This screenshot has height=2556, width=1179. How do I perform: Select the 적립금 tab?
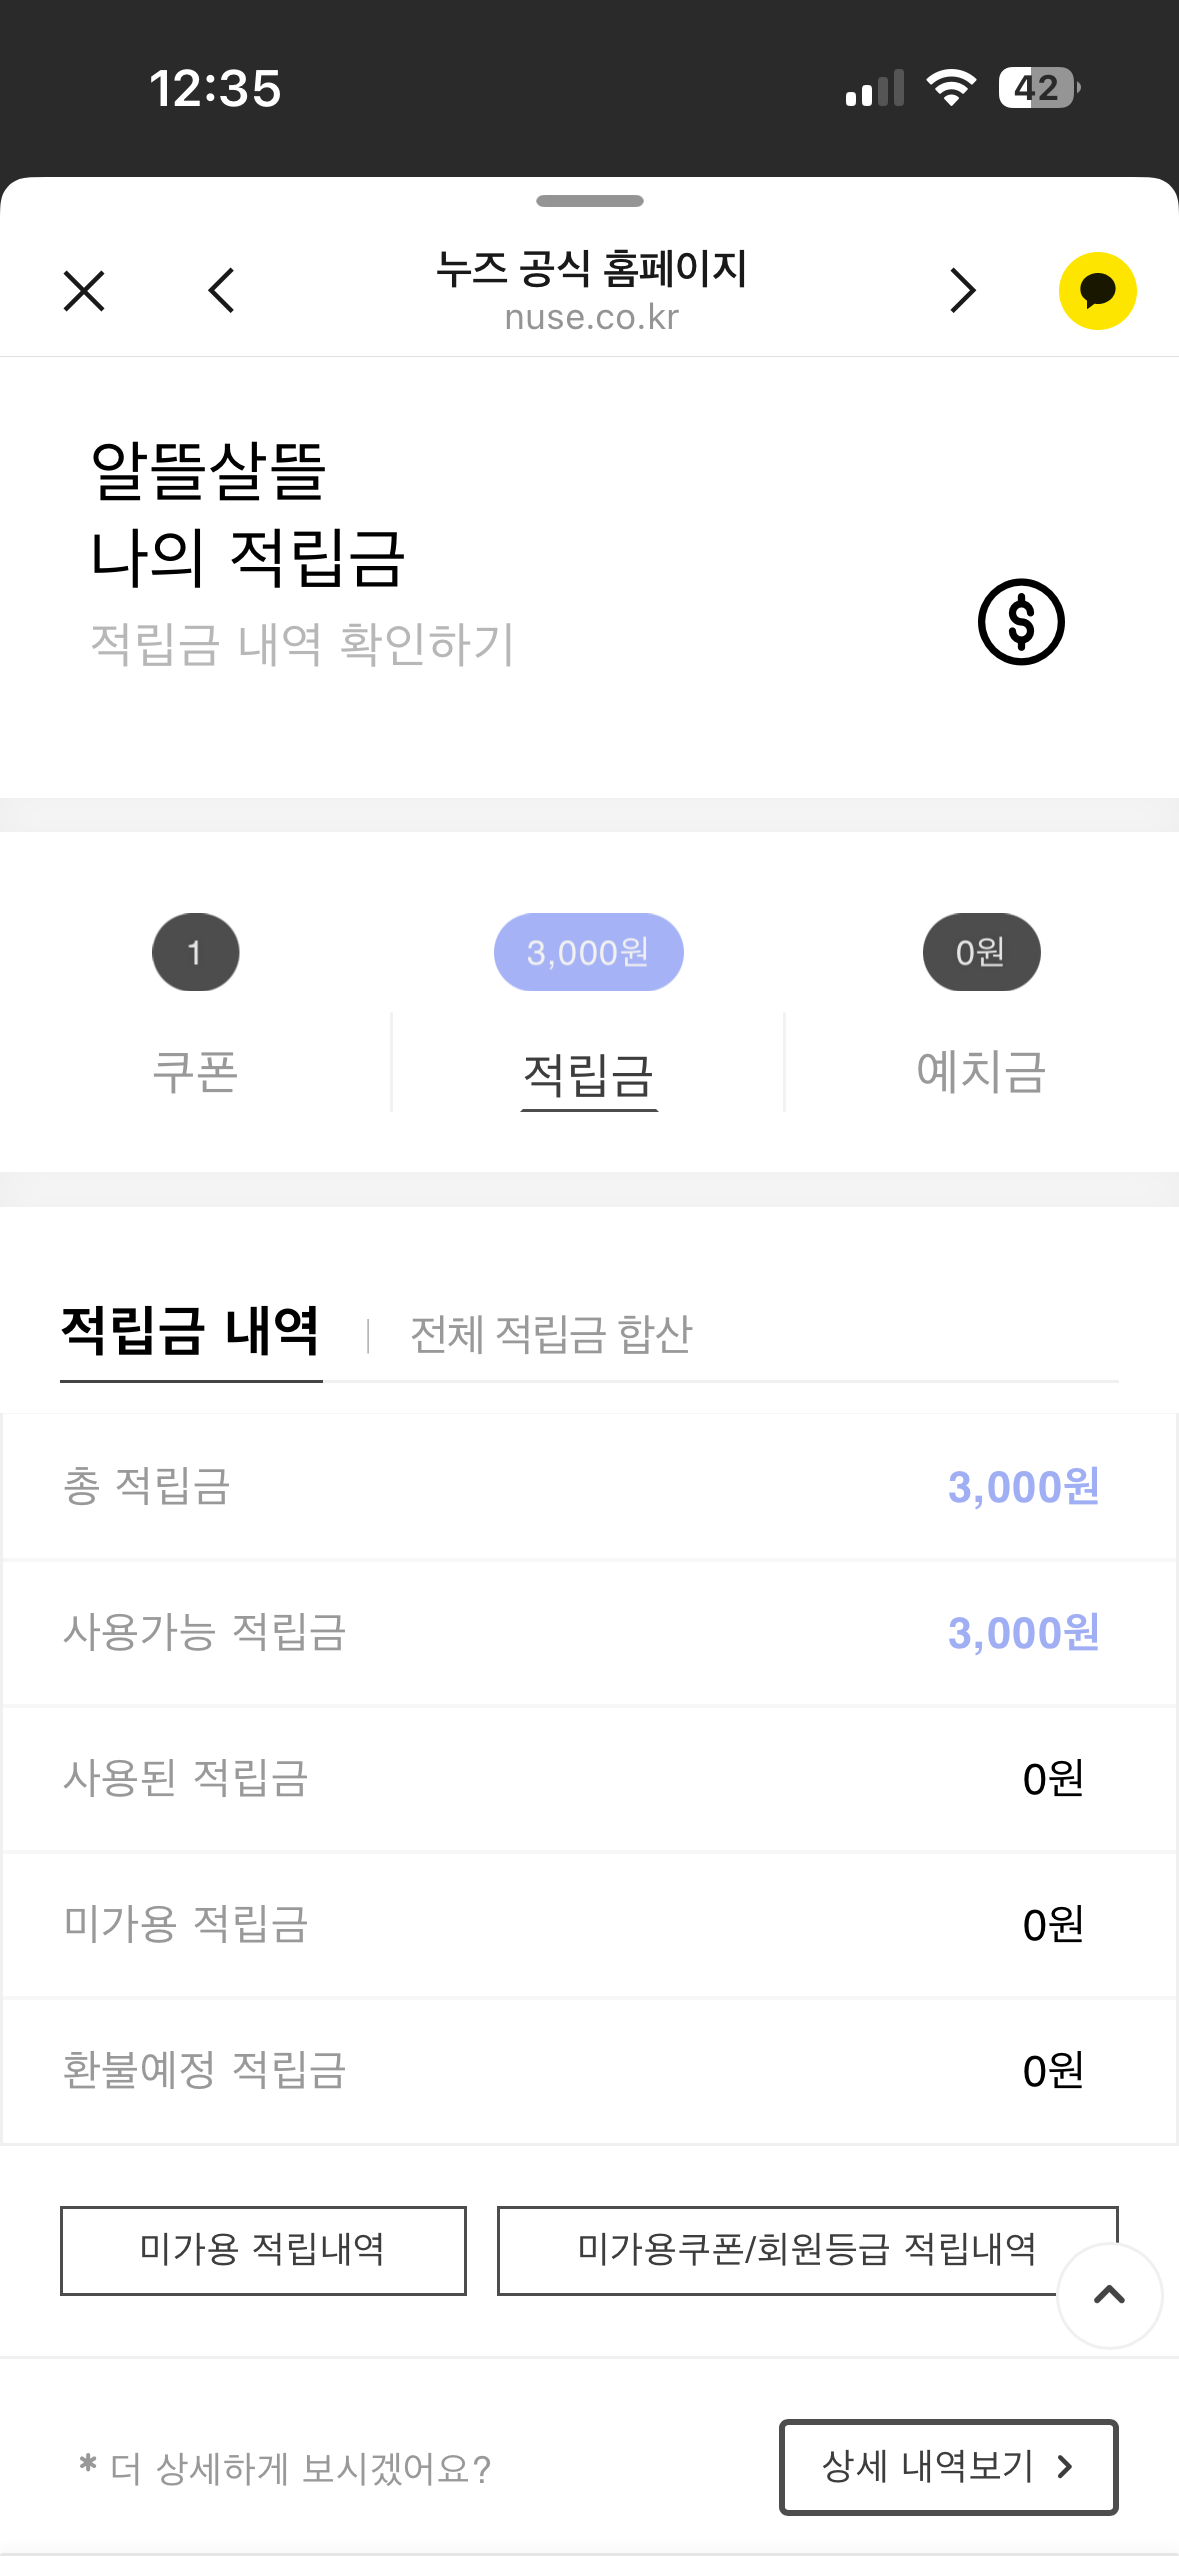pyautogui.click(x=588, y=1076)
